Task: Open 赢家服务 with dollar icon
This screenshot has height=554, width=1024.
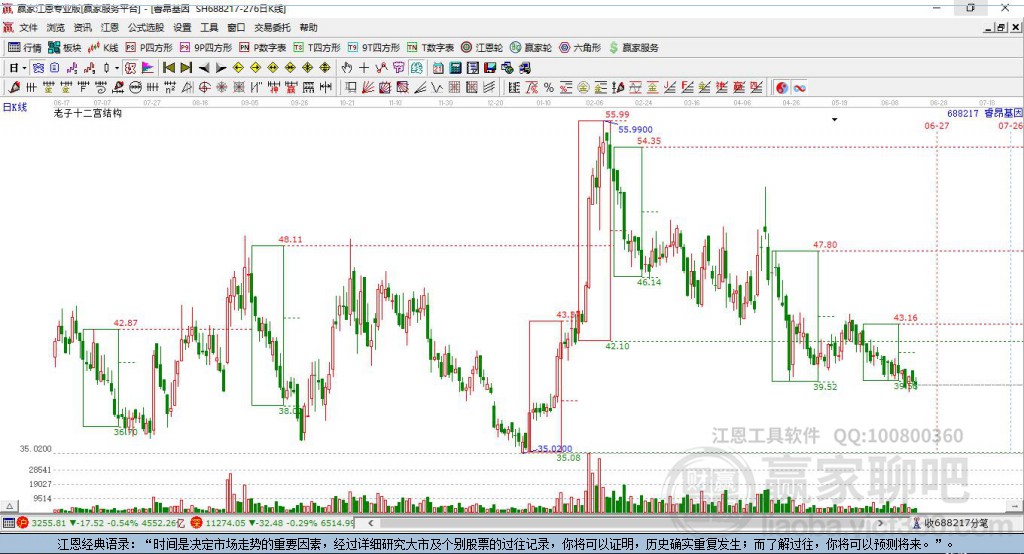Action: click(633, 48)
